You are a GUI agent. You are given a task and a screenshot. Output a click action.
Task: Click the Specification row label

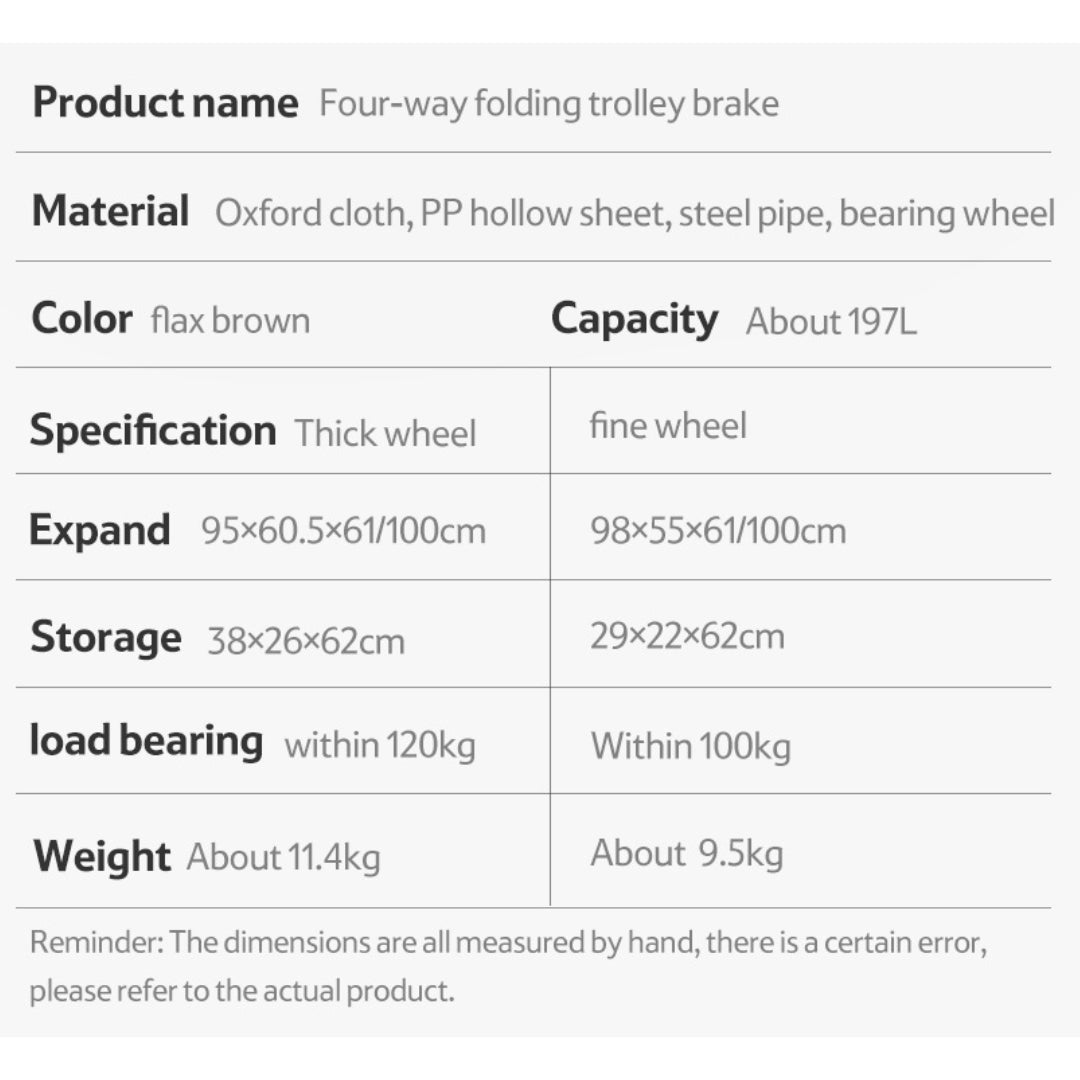pyautogui.click(x=152, y=430)
